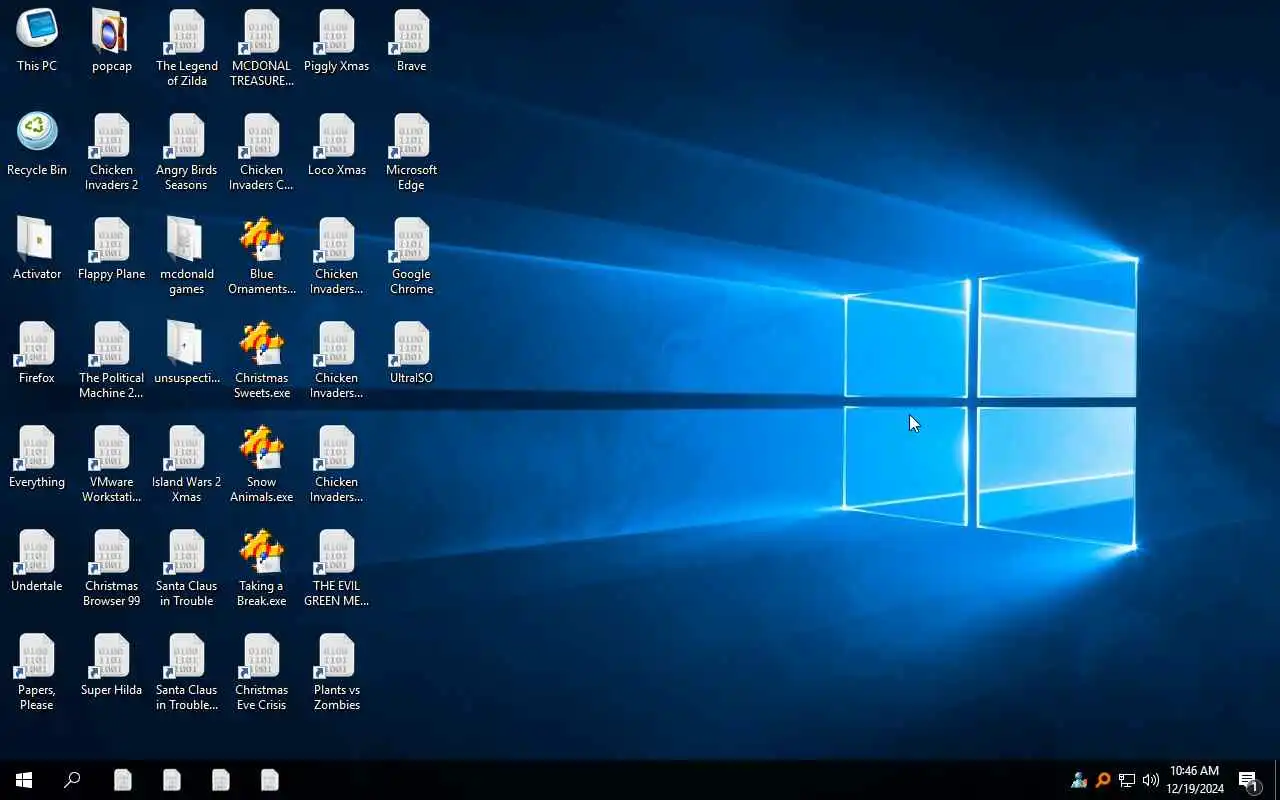The image size is (1280, 800).
Task: Select the MCDONAL TREASURE shortcut
Action: click(x=262, y=47)
